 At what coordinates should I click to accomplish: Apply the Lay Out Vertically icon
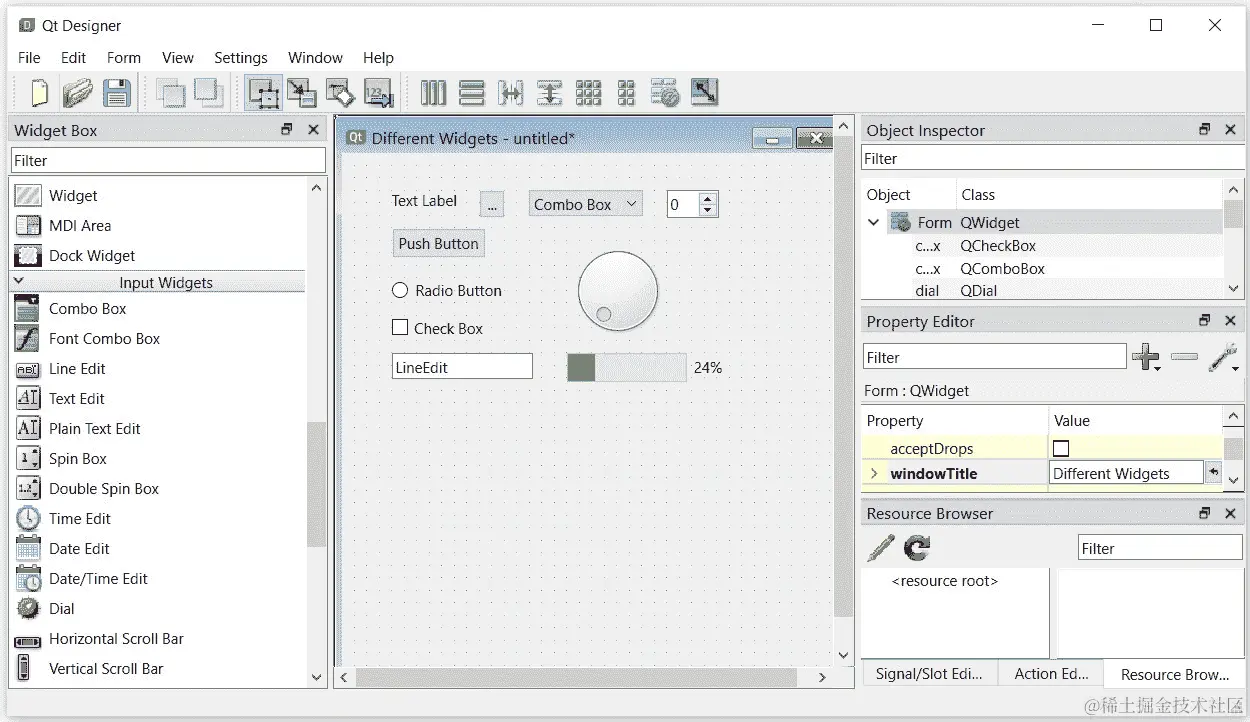point(472,93)
